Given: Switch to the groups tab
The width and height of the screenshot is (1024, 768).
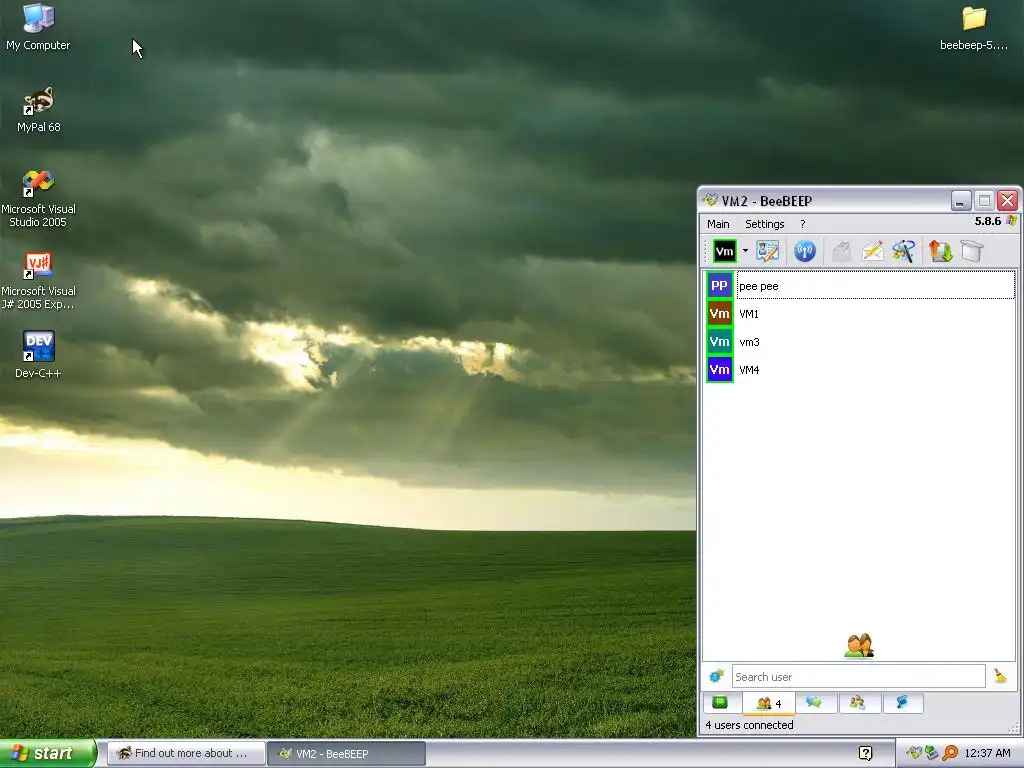Looking at the screenshot, I should (857, 703).
